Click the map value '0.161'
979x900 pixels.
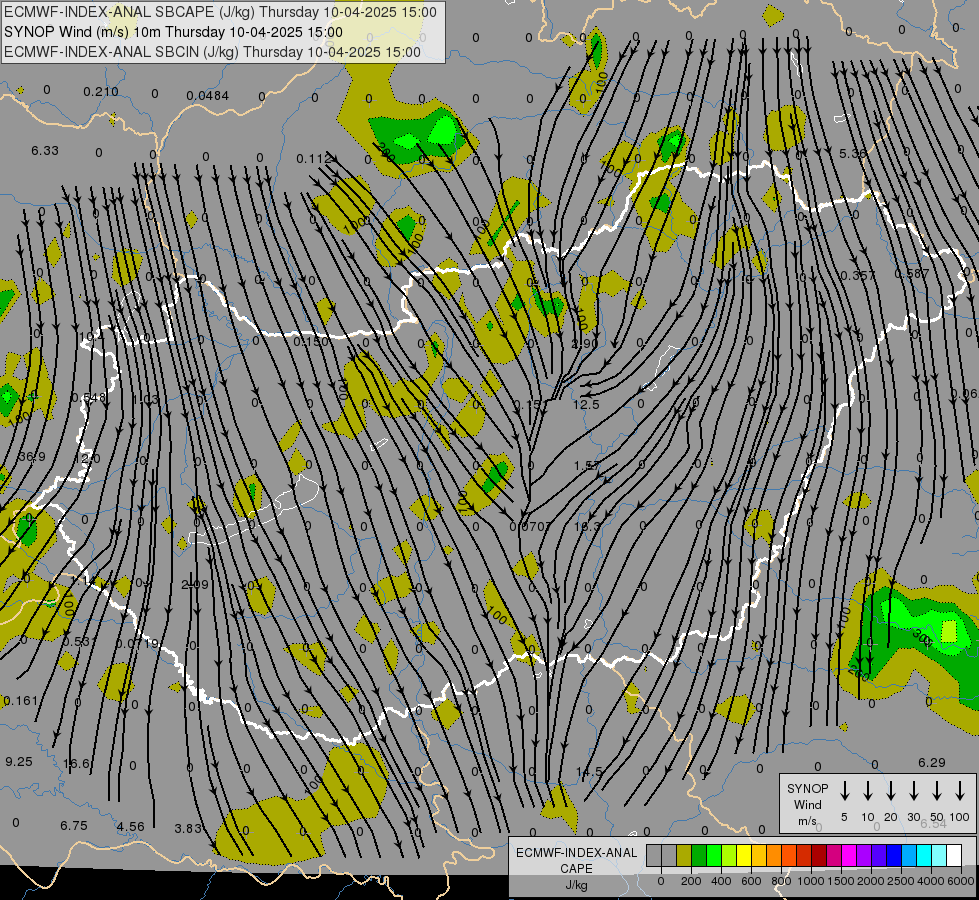point(21,701)
